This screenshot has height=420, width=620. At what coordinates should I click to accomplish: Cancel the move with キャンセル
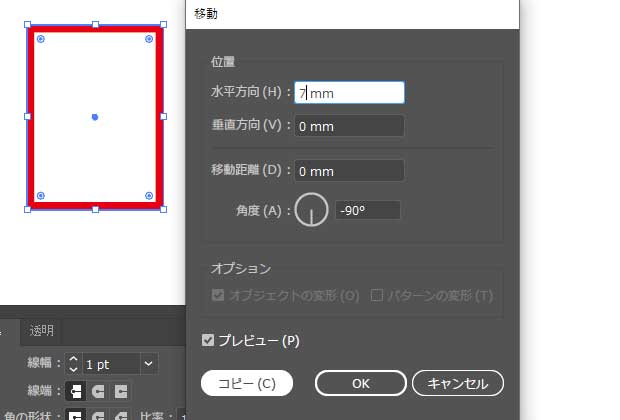point(457,383)
